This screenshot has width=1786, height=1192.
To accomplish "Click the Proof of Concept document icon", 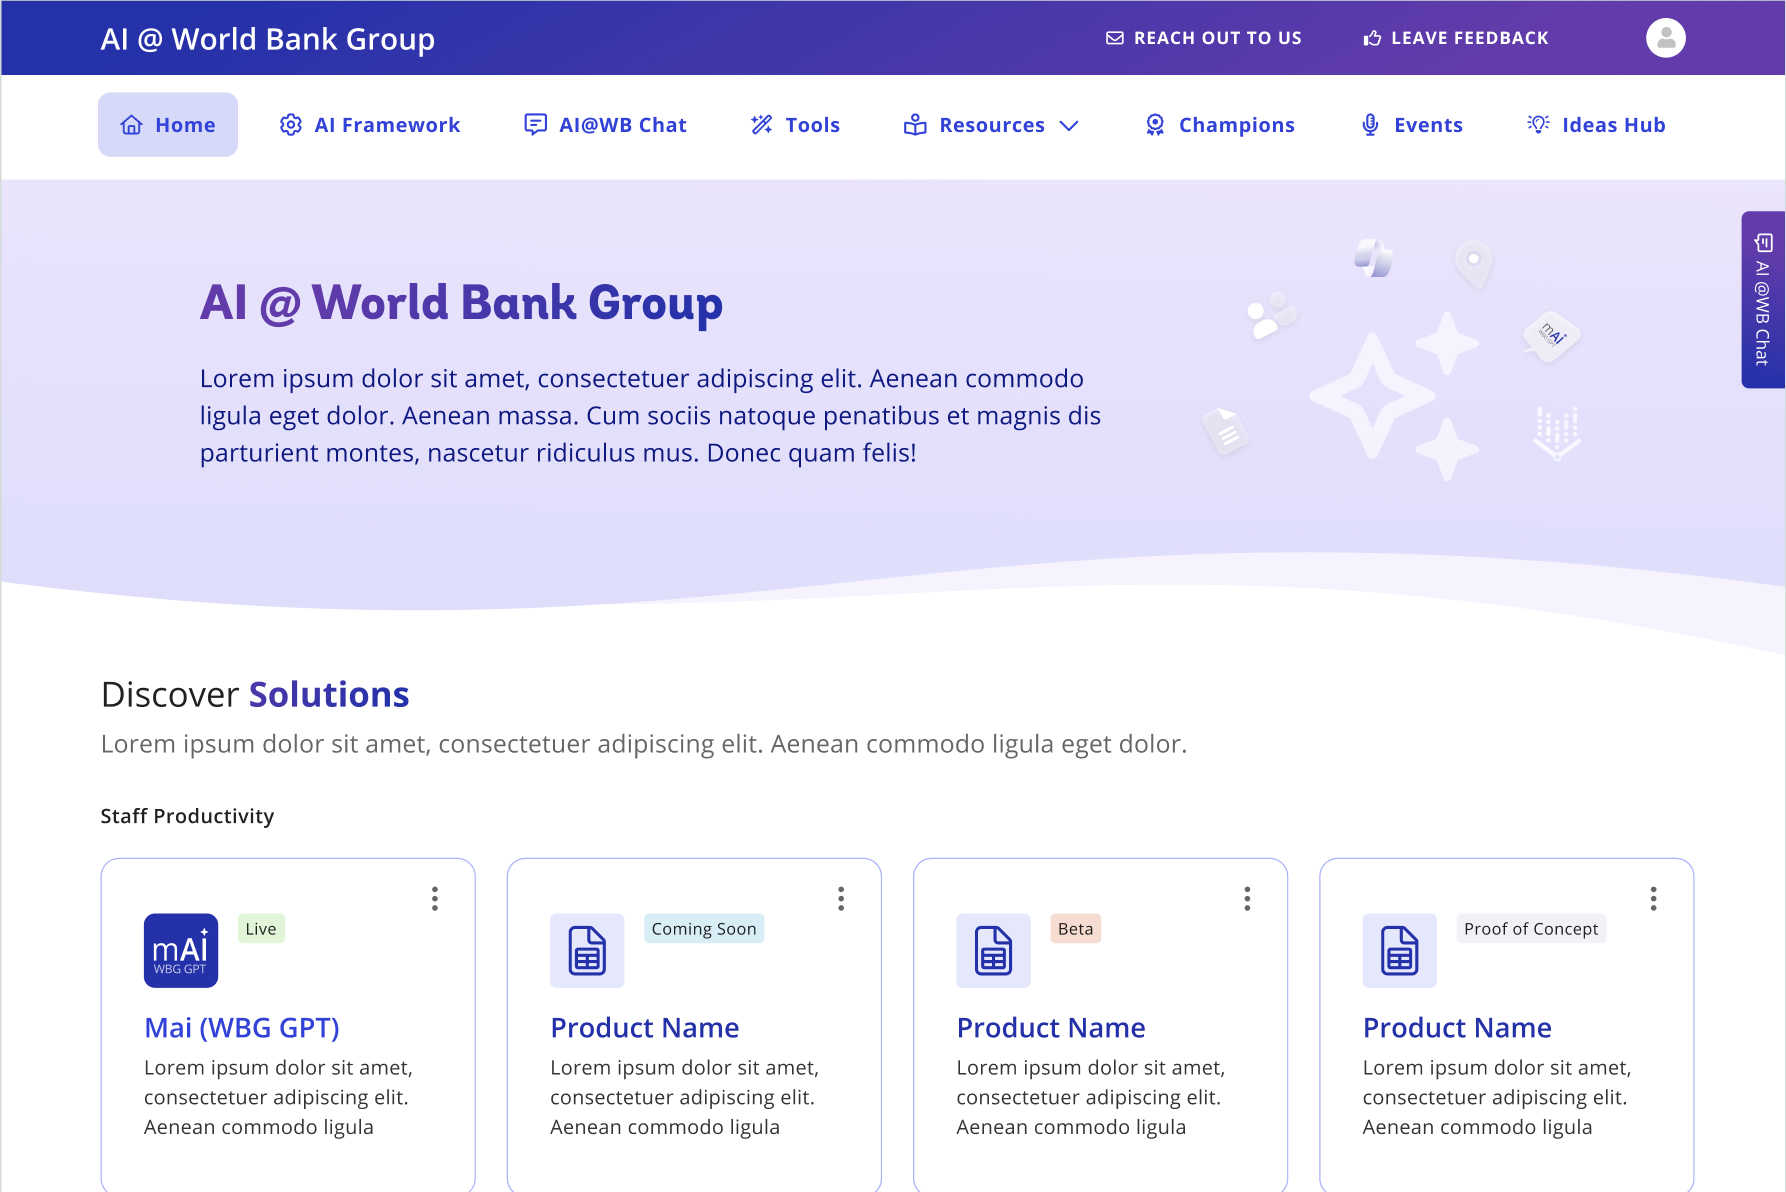I will point(1399,950).
